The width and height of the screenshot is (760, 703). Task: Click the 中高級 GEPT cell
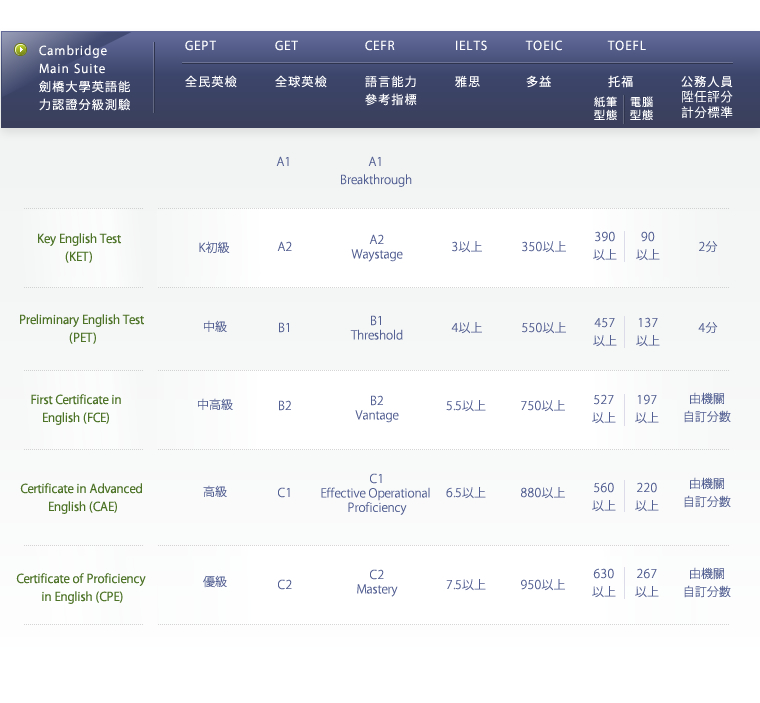215,404
